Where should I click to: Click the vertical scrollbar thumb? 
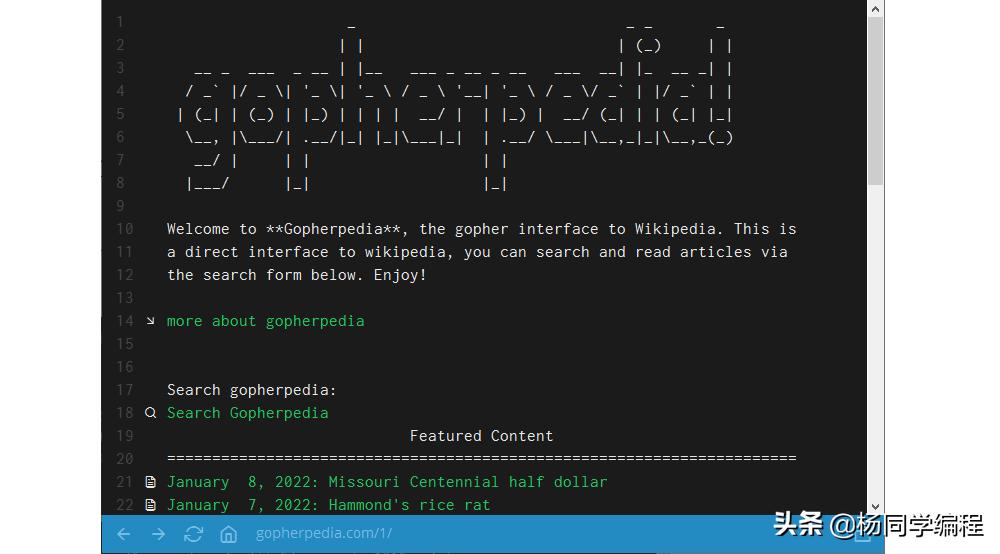point(875,101)
